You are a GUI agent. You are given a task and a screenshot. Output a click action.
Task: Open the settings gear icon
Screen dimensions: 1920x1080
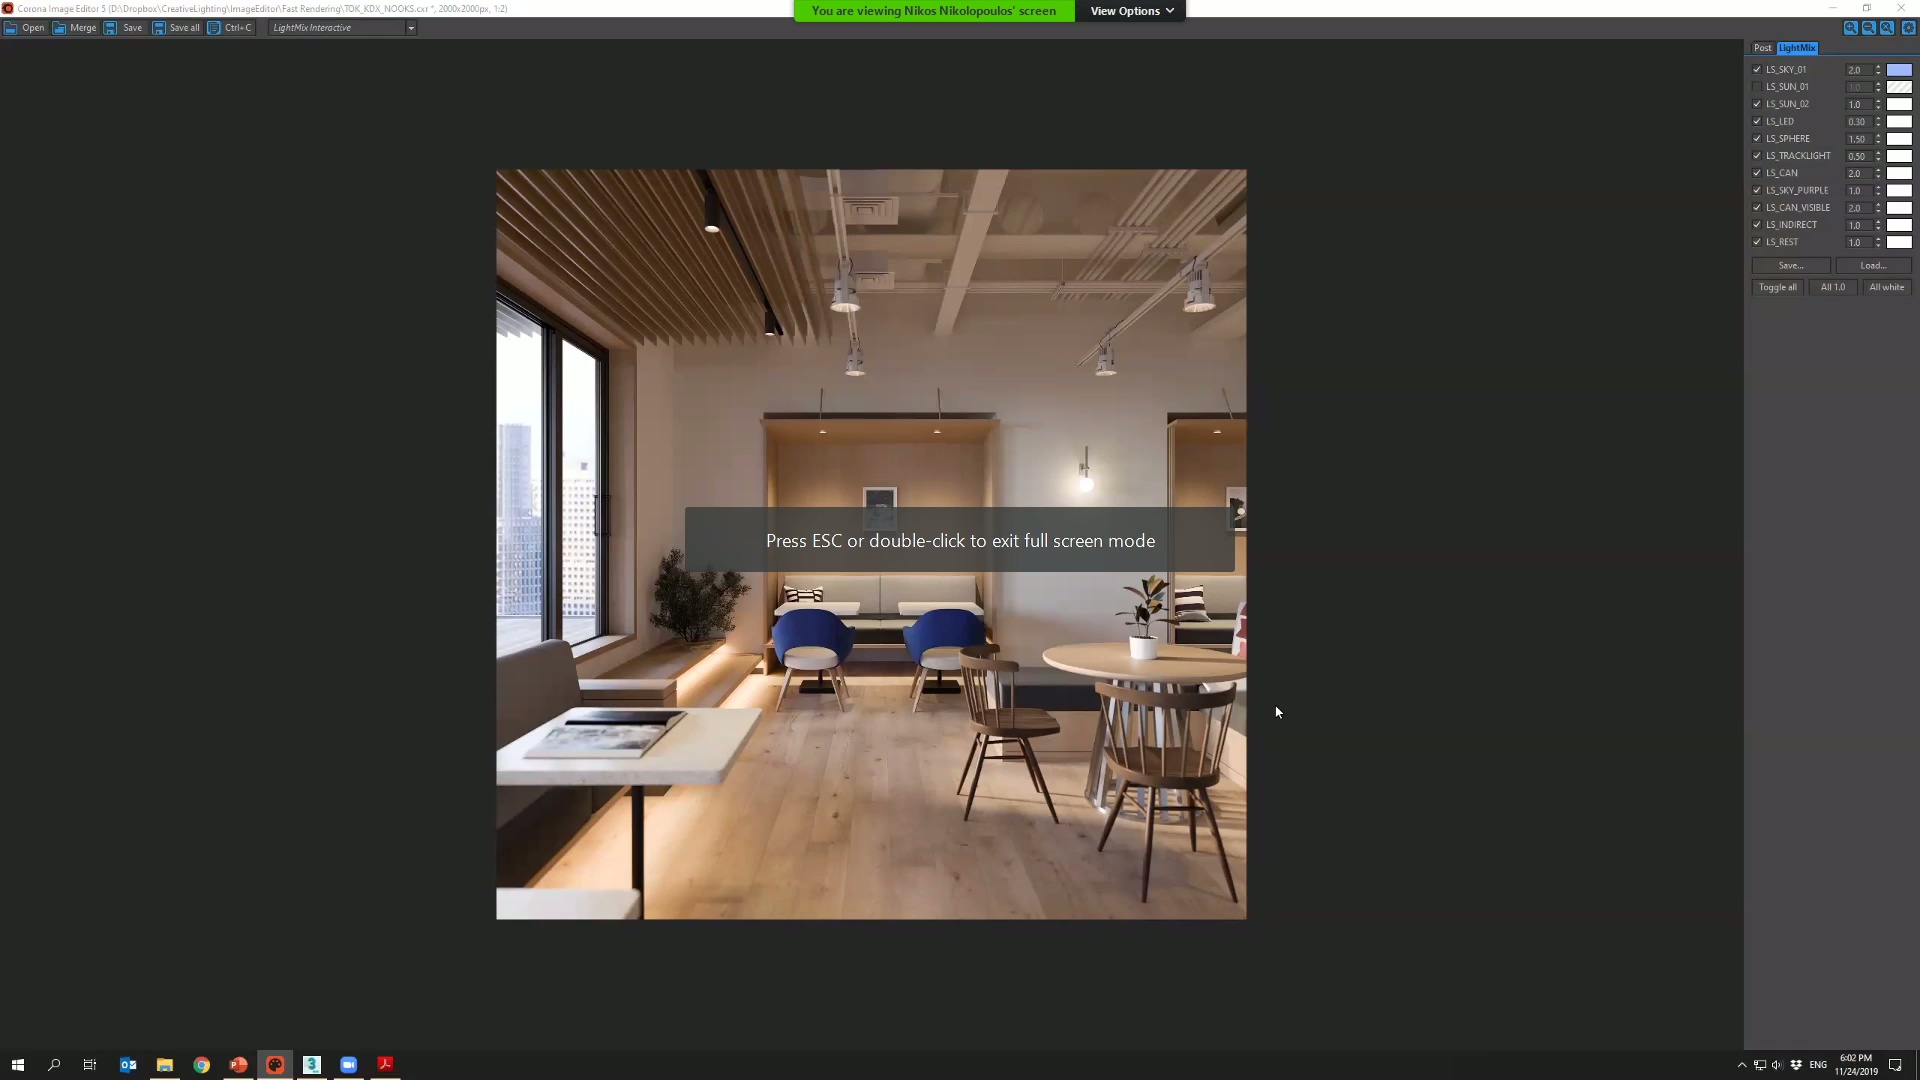(1908, 28)
